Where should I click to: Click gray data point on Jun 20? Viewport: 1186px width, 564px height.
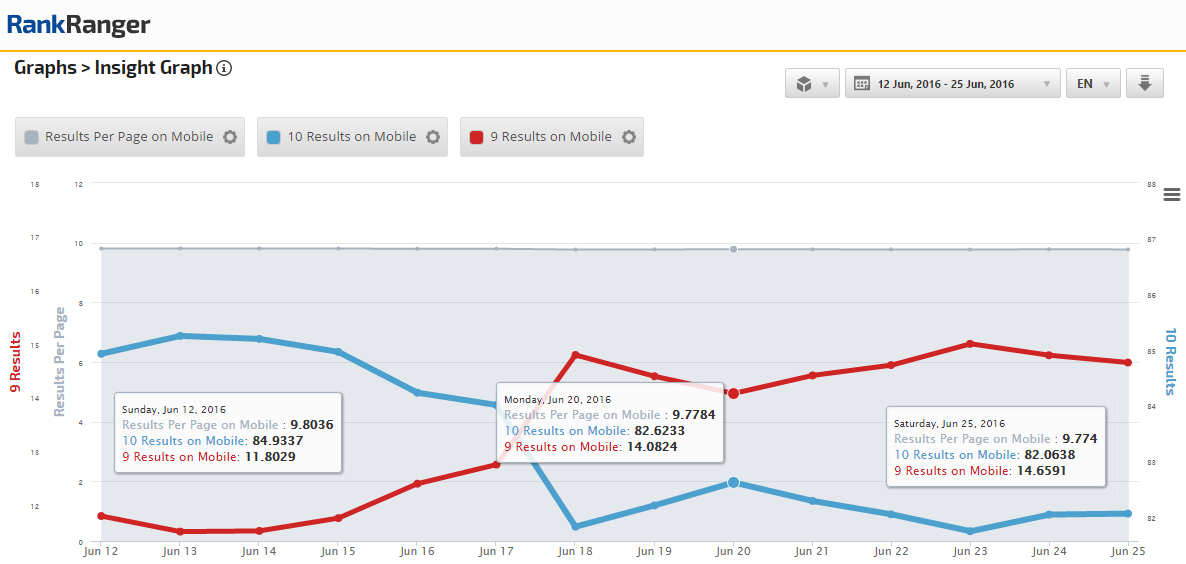(733, 249)
